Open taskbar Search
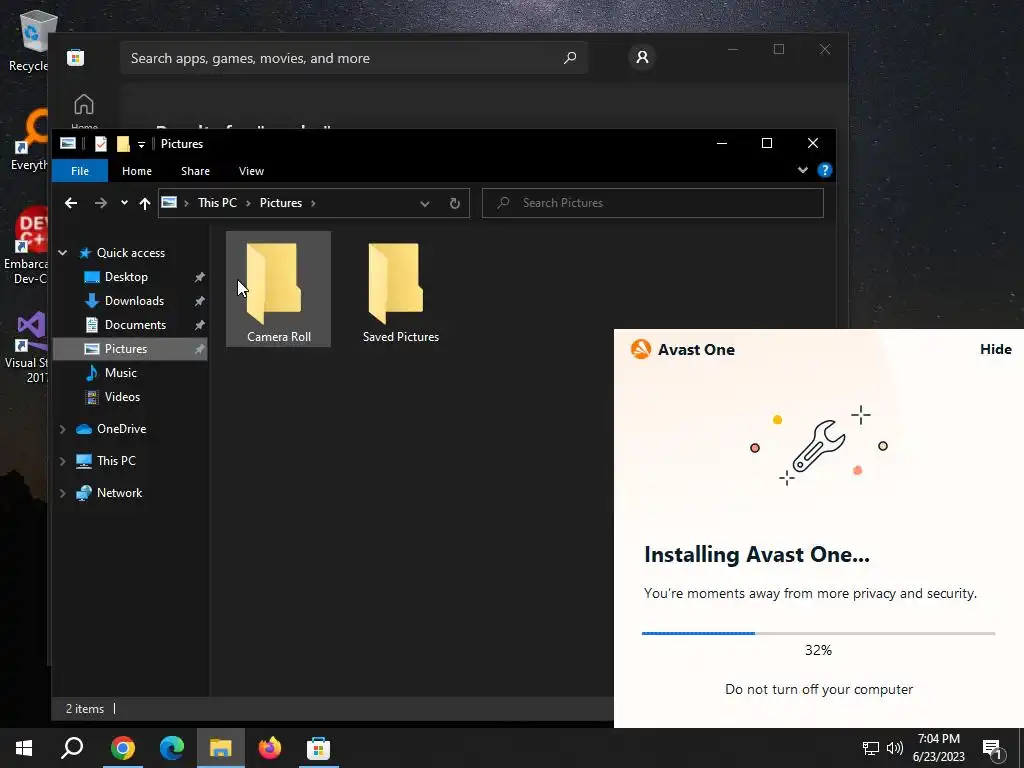The width and height of the screenshot is (1024, 768). coord(72,748)
